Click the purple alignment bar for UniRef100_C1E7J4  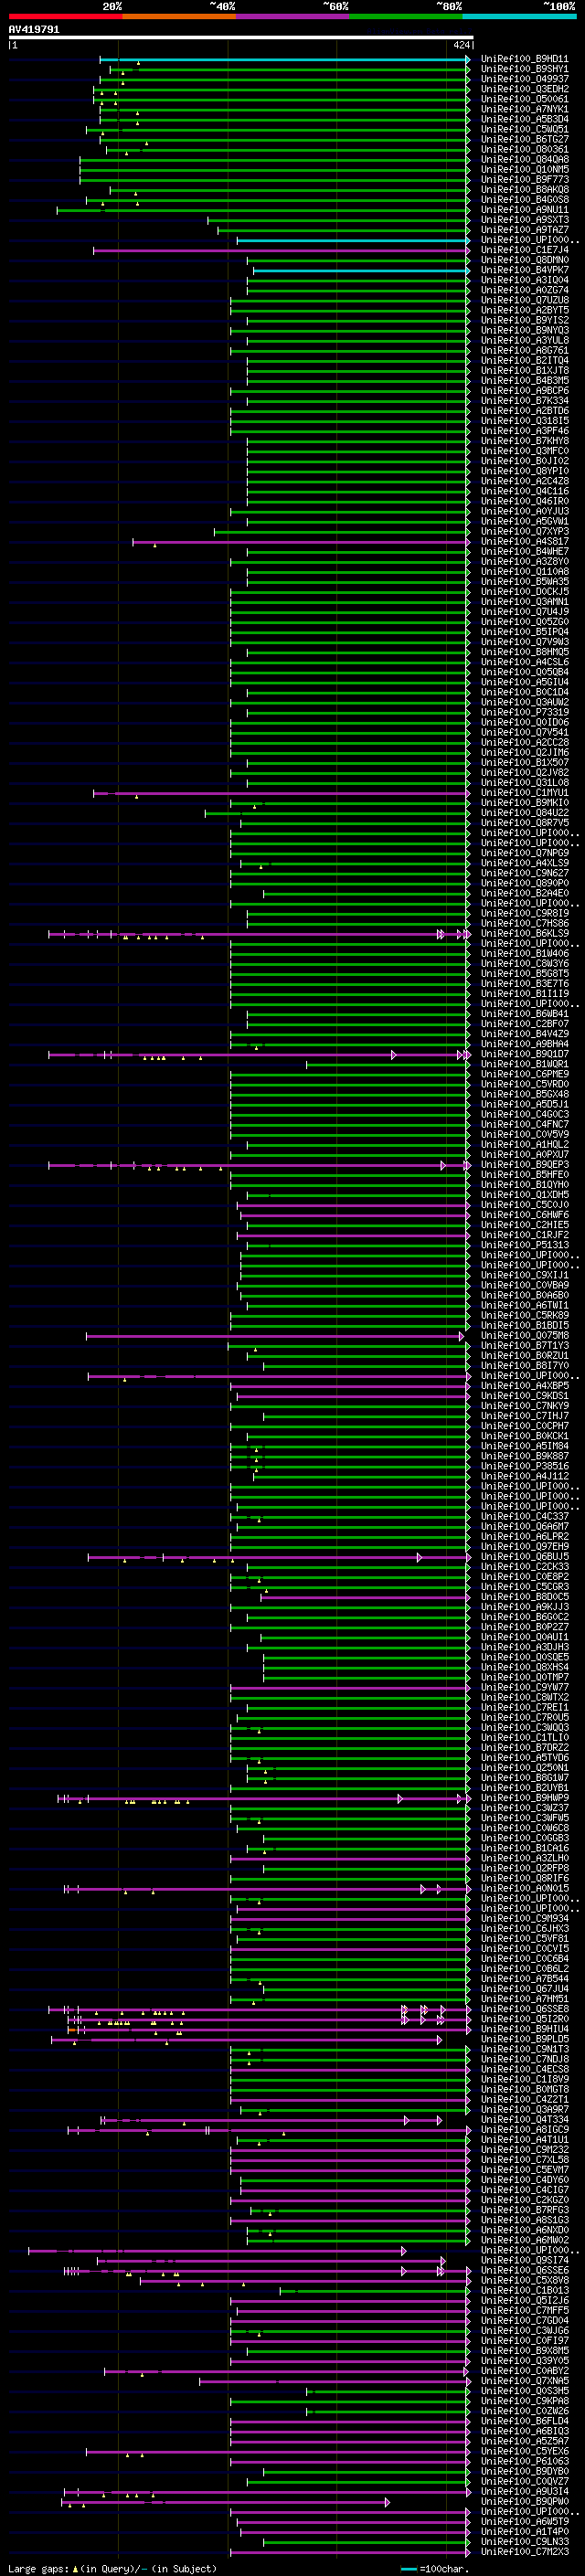pos(281,250)
